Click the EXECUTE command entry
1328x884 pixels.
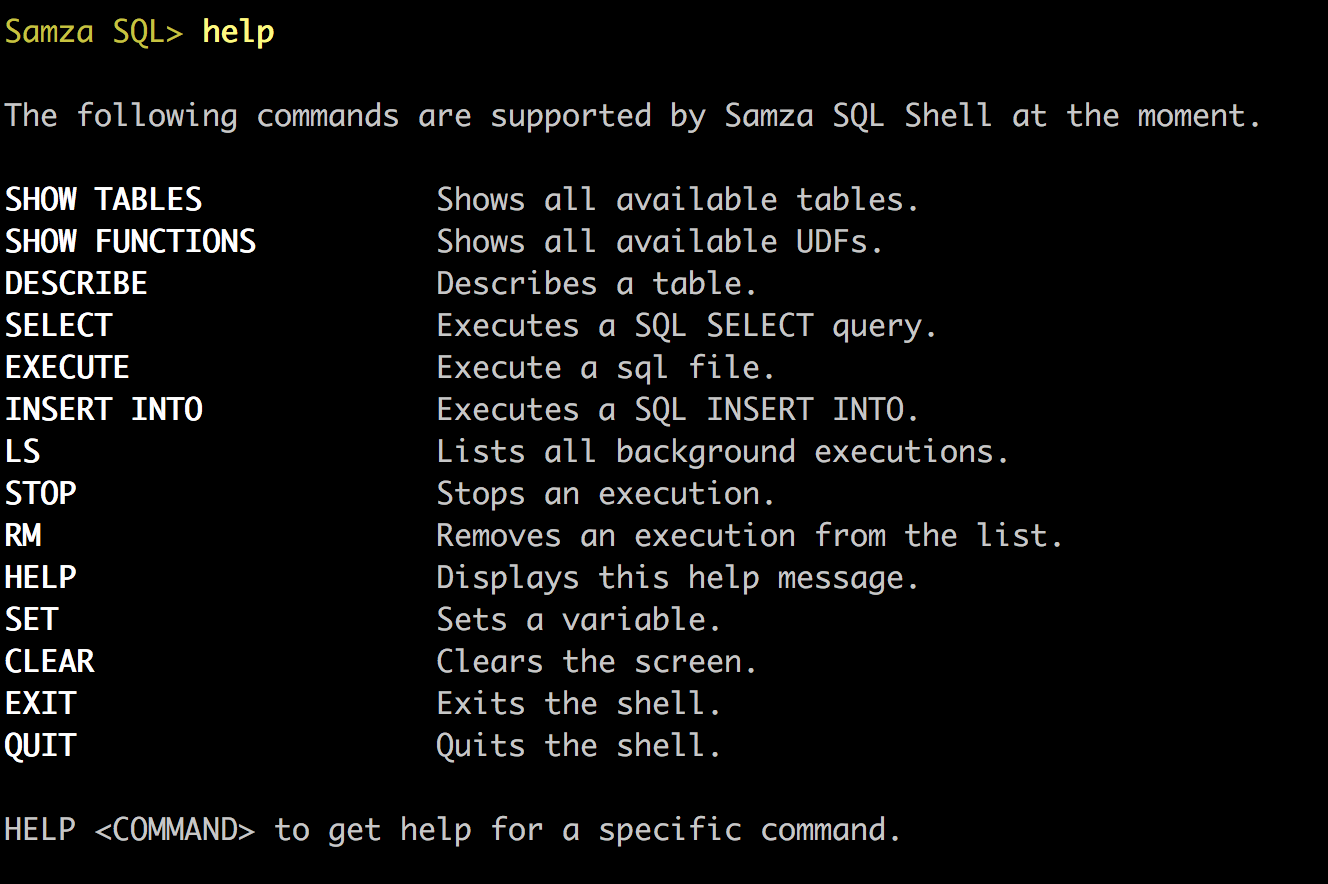pos(67,368)
